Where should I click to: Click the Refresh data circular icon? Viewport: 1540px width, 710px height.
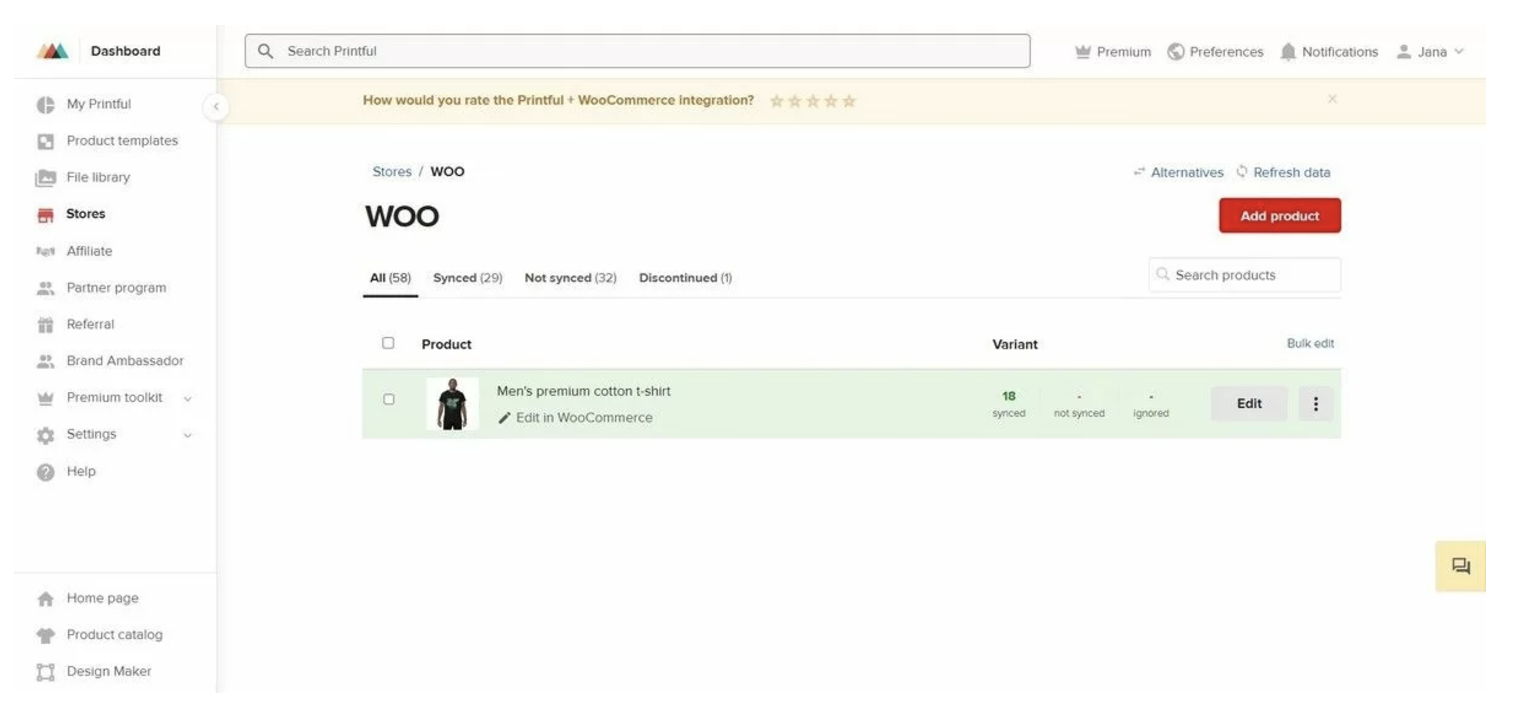pos(1242,172)
